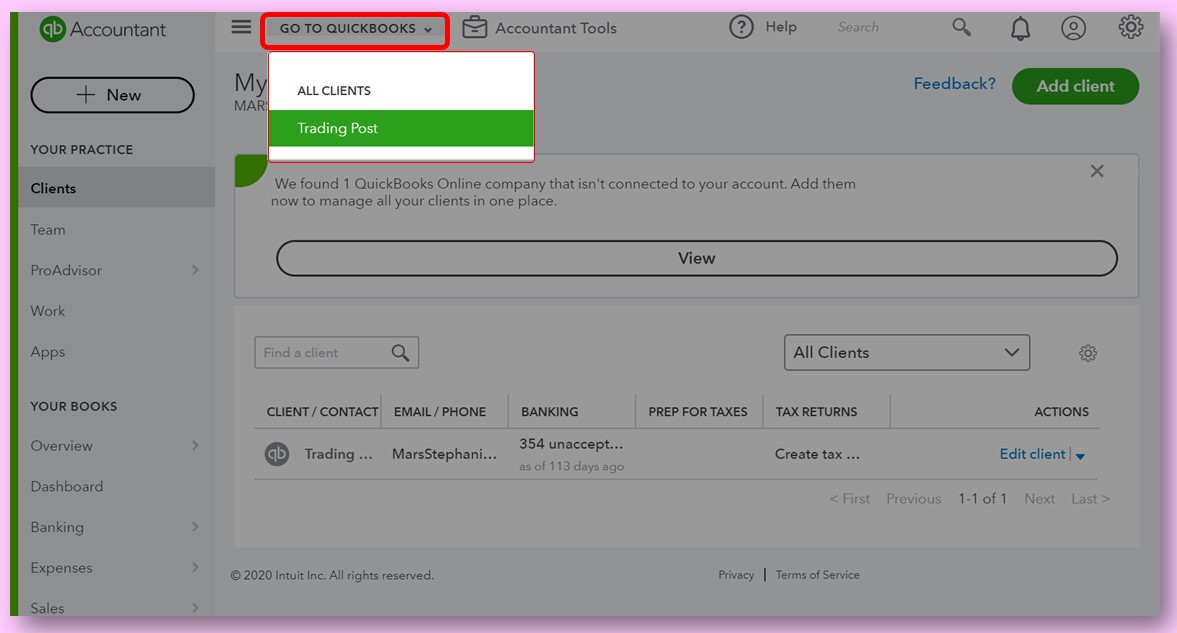The width and height of the screenshot is (1177, 633).
Task: Expand the Banking chevron
Action: point(195,526)
